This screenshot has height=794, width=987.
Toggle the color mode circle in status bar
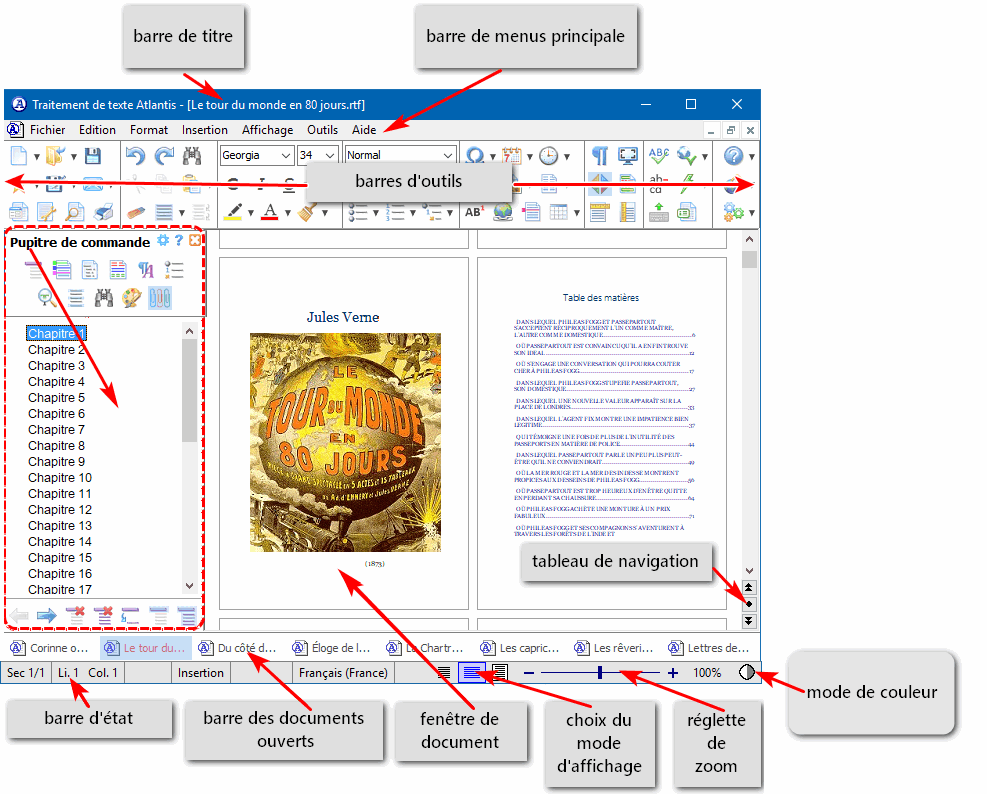747,672
